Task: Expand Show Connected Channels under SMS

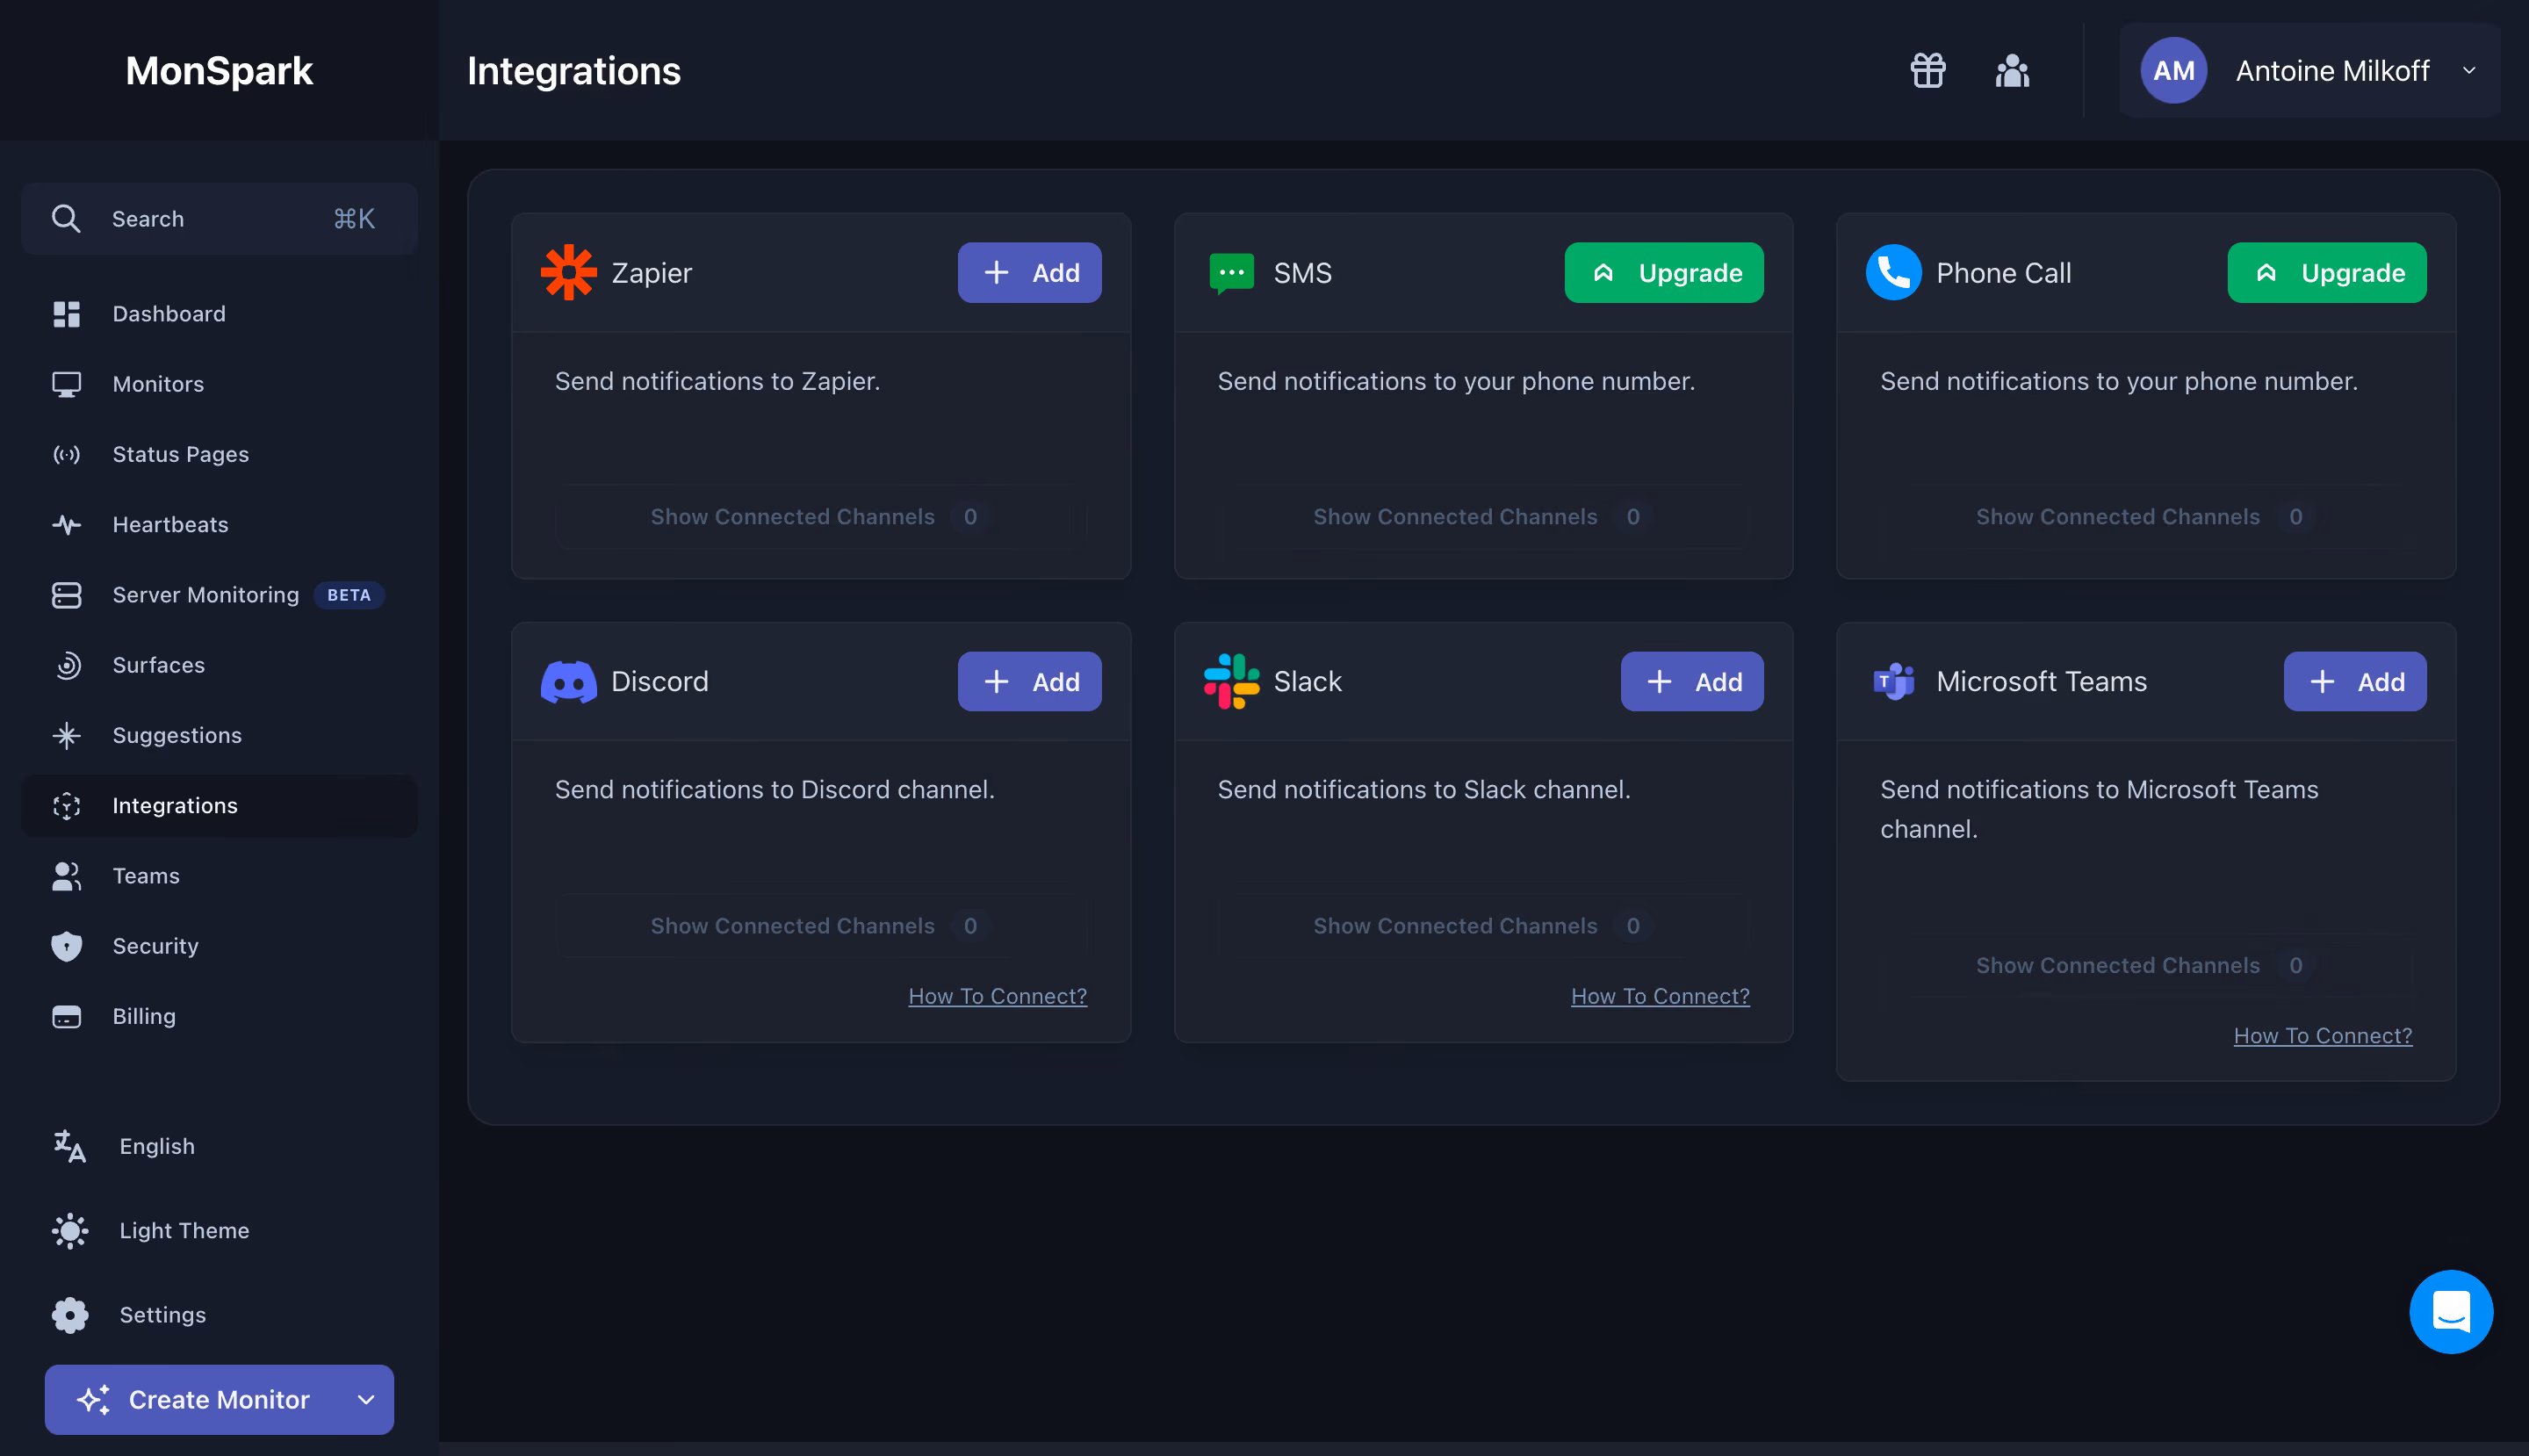Action: tap(1482, 517)
